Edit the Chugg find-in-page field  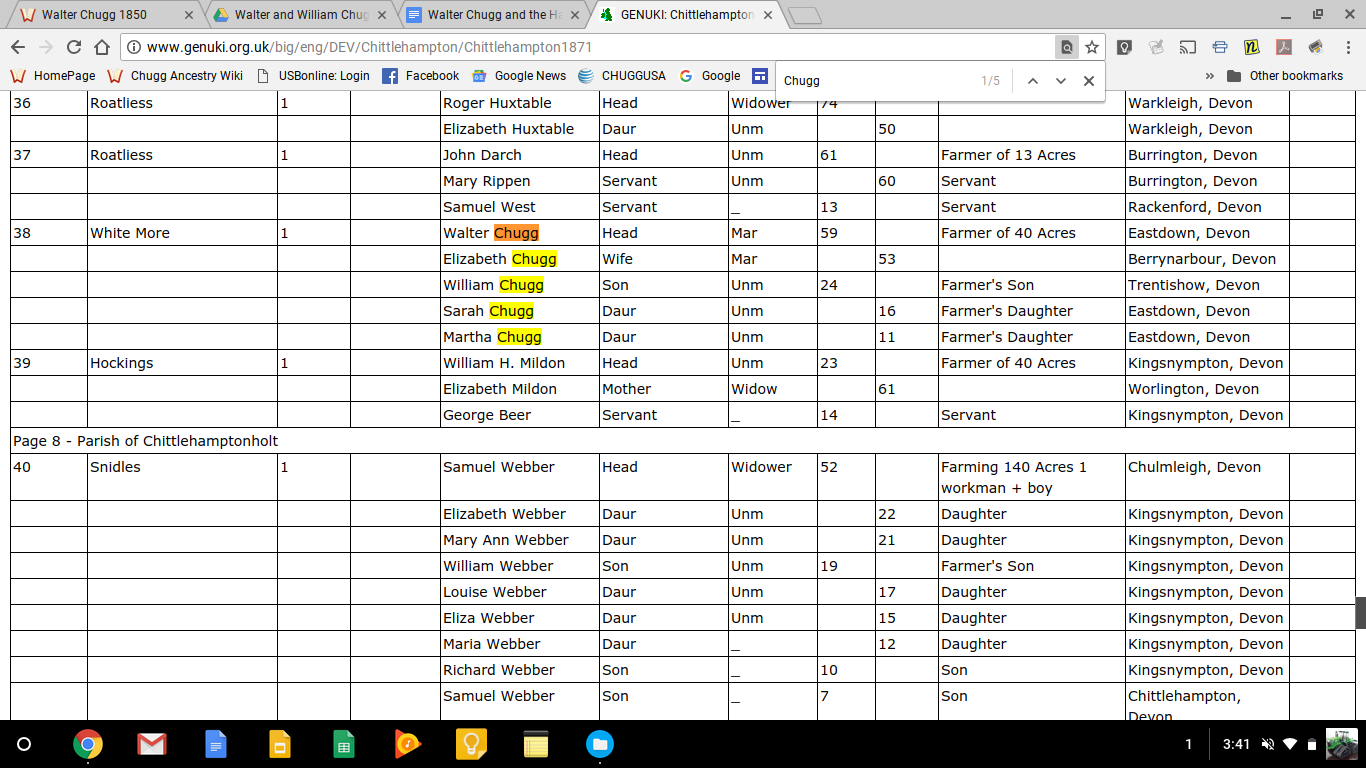[x=875, y=81]
